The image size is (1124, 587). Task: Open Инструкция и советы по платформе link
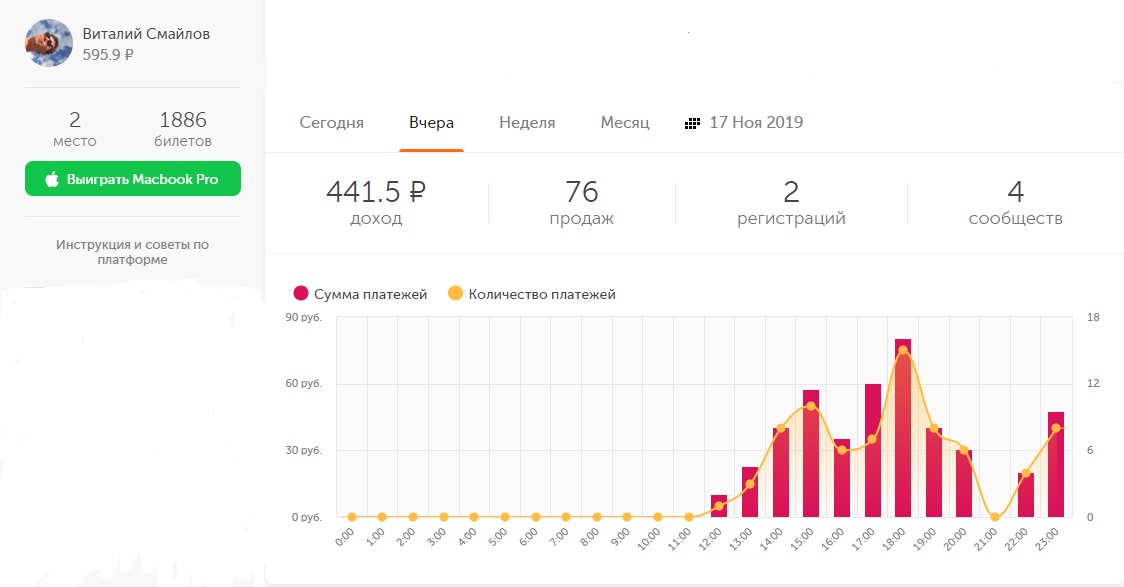pyautogui.click(x=132, y=252)
